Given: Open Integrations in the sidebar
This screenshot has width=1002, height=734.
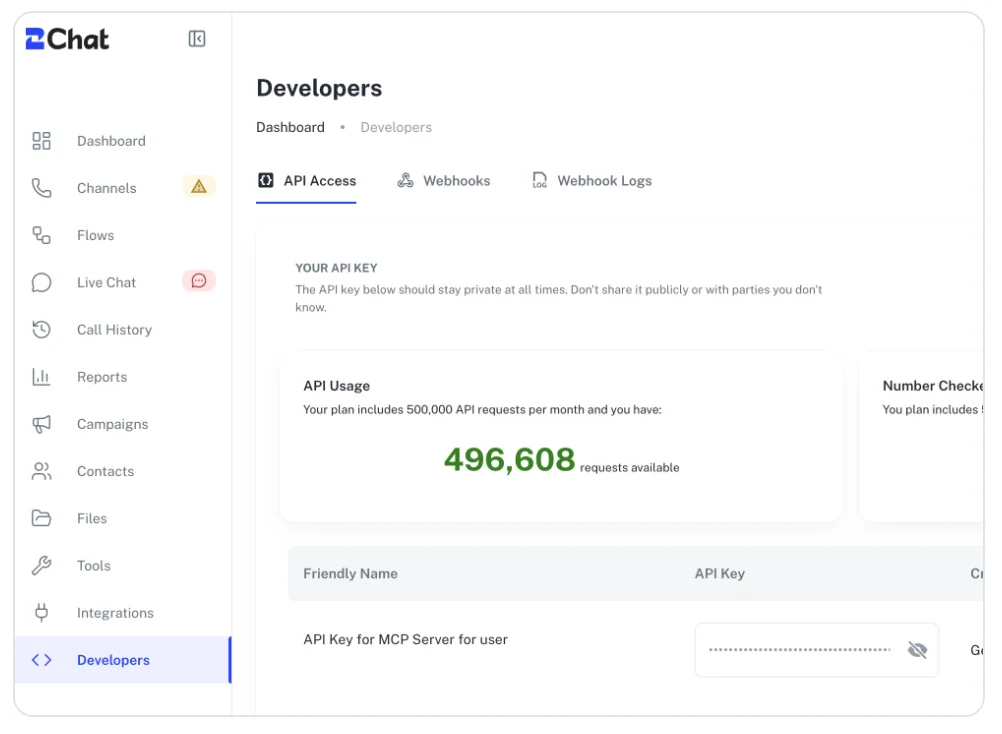Looking at the screenshot, I should pyautogui.click(x=122, y=613).
